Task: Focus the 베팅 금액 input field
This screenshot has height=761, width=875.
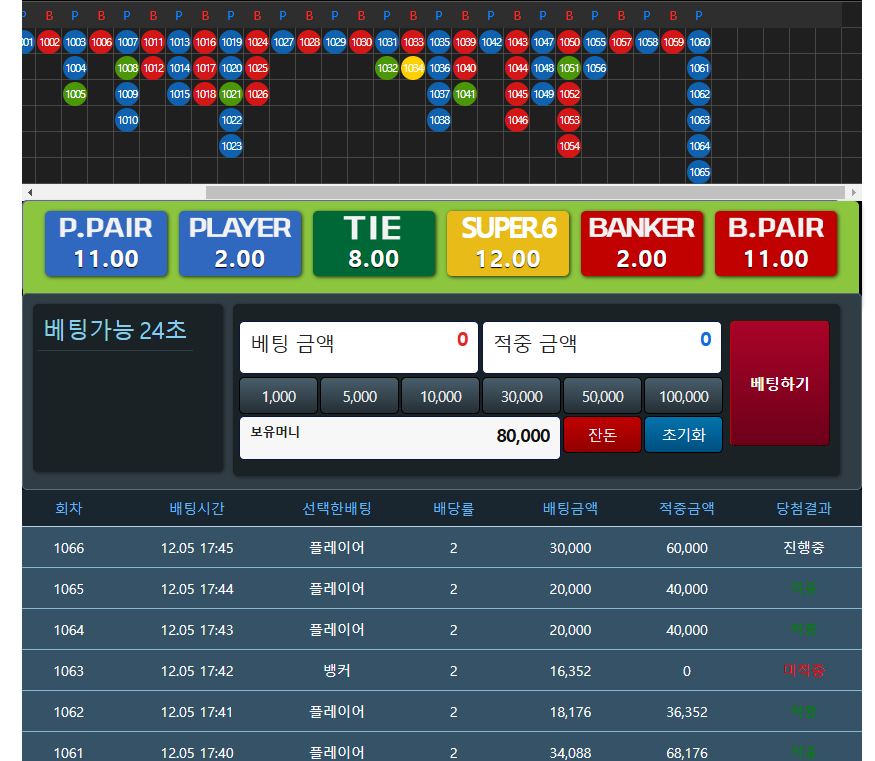Action: click(359, 347)
